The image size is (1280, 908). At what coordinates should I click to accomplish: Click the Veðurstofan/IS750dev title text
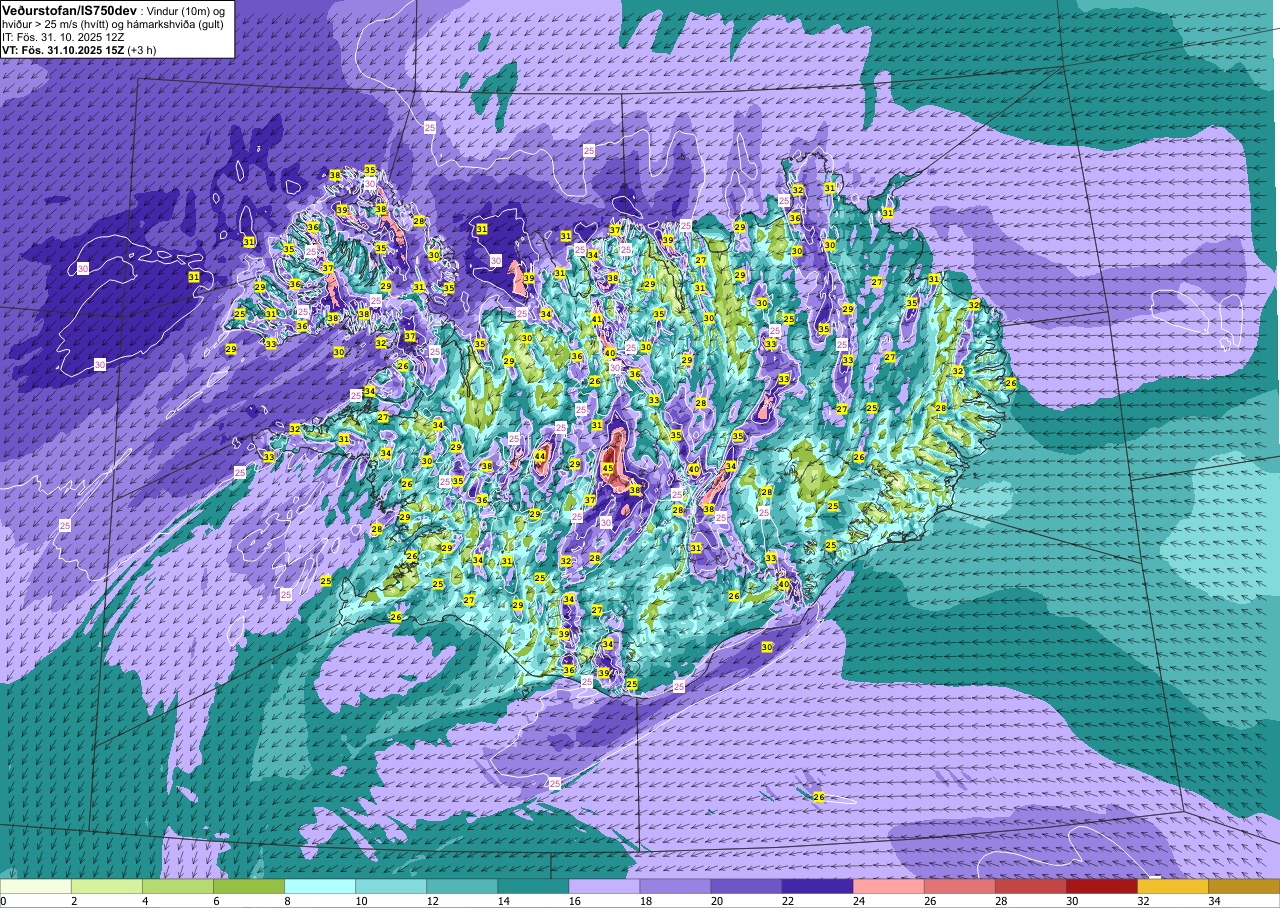70,10
